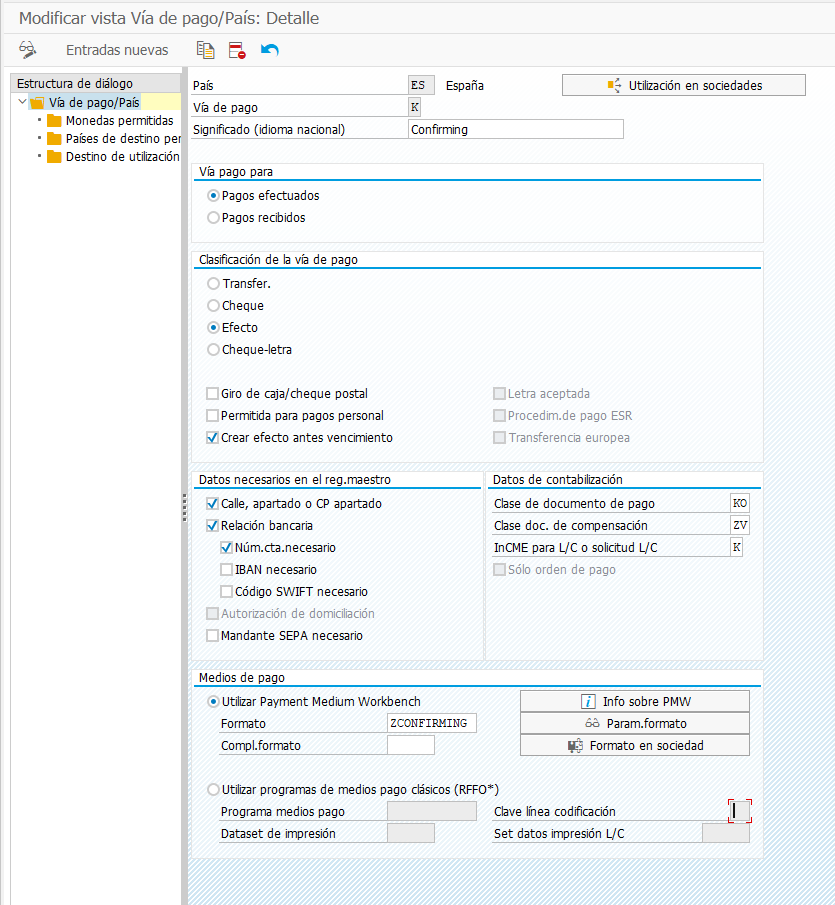Click InCME para L/C field K

(736, 547)
